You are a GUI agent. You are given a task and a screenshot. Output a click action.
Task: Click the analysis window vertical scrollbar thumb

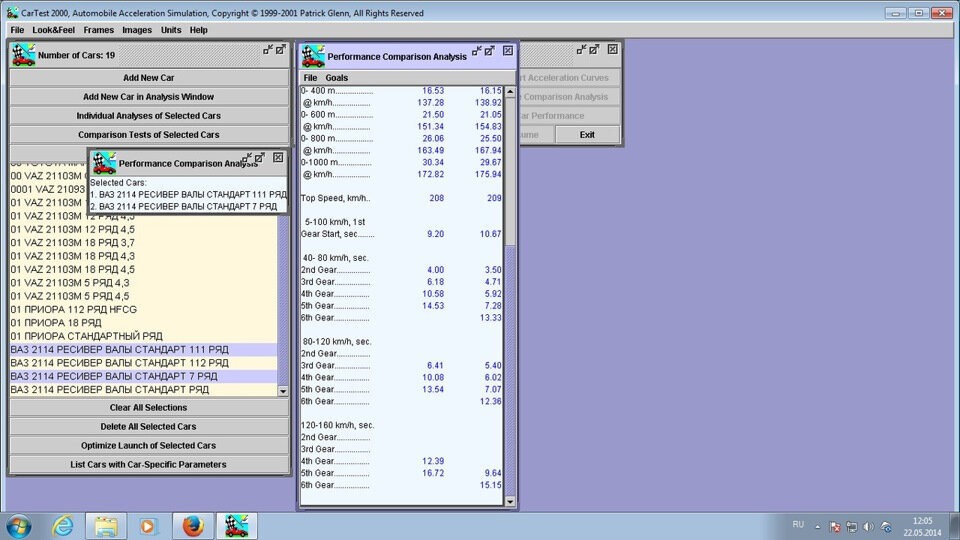click(x=510, y=171)
